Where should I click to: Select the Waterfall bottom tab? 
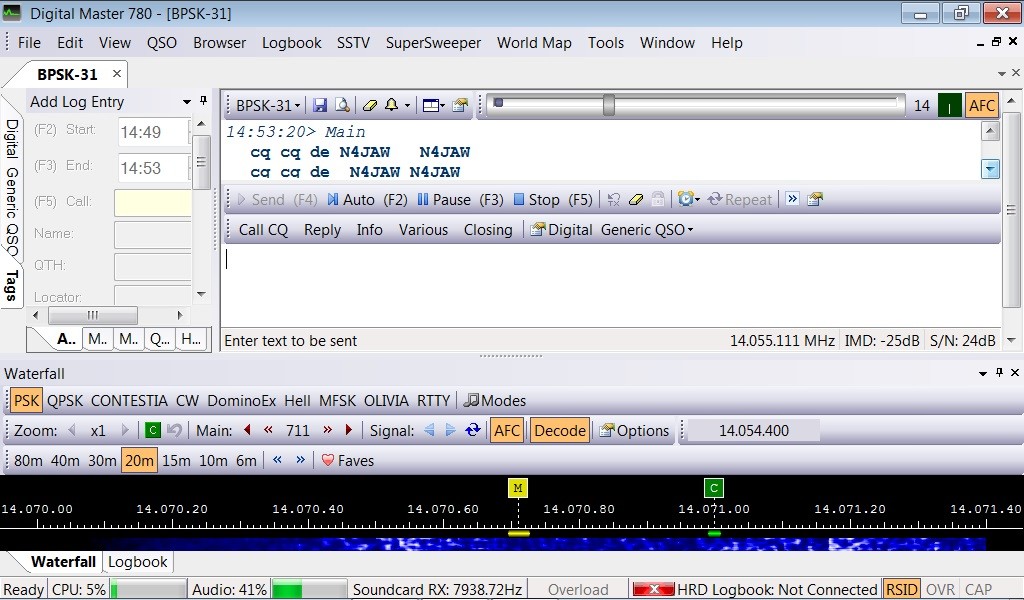coord(63,561)
